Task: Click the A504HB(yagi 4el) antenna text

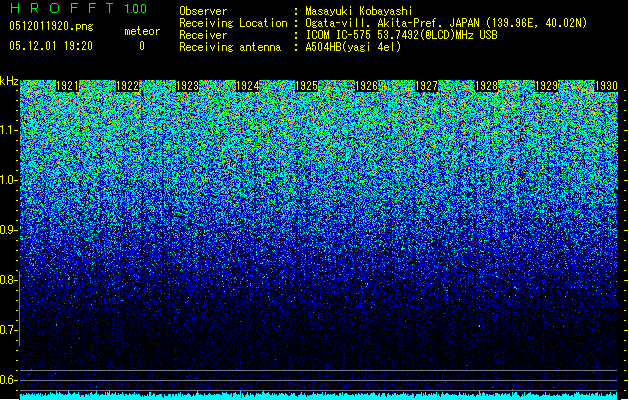Action: point(353,47)
